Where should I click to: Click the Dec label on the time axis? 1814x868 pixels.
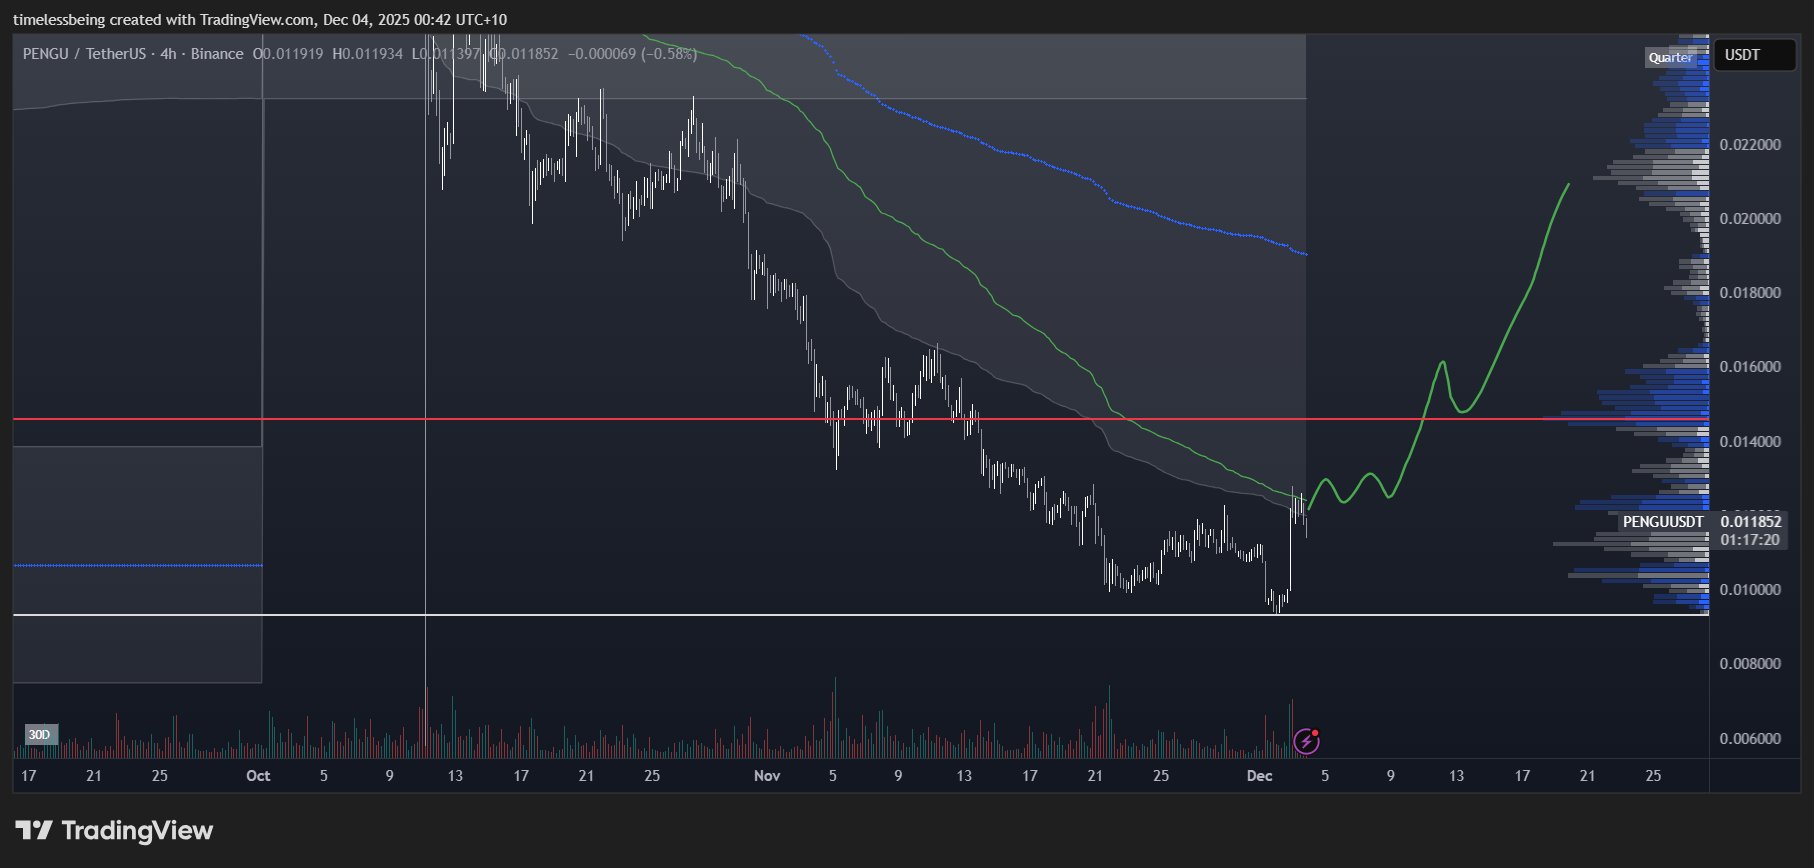pos(1259,776)
